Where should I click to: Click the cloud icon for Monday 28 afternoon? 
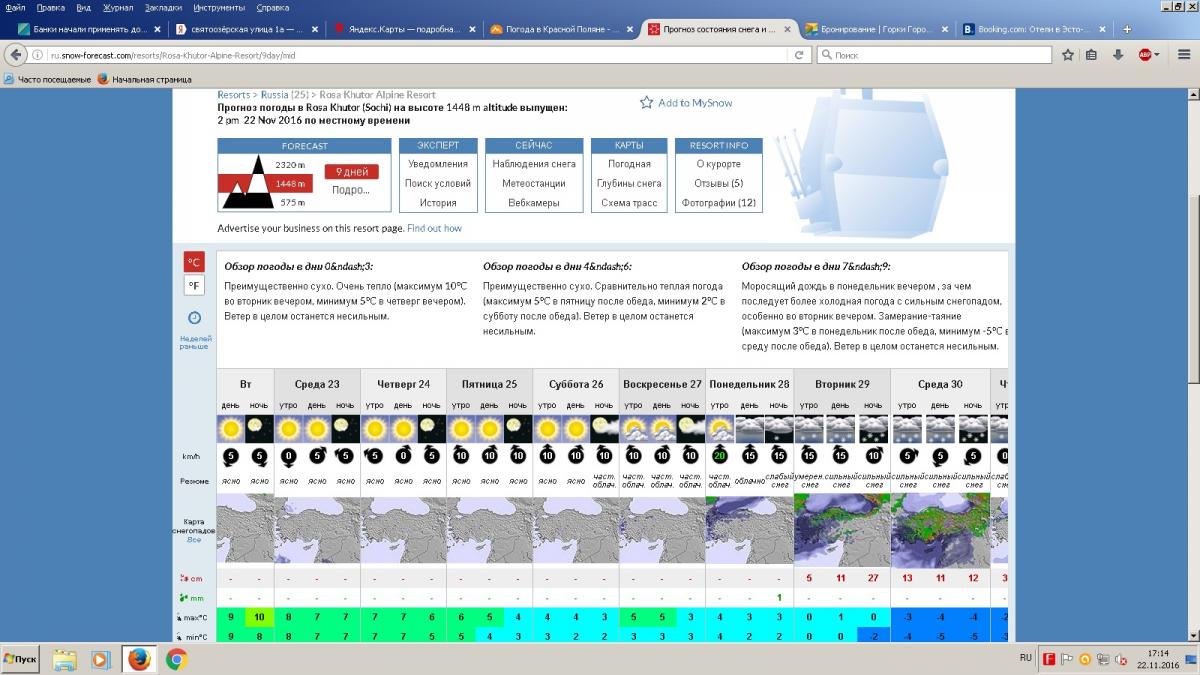[749, 429]
